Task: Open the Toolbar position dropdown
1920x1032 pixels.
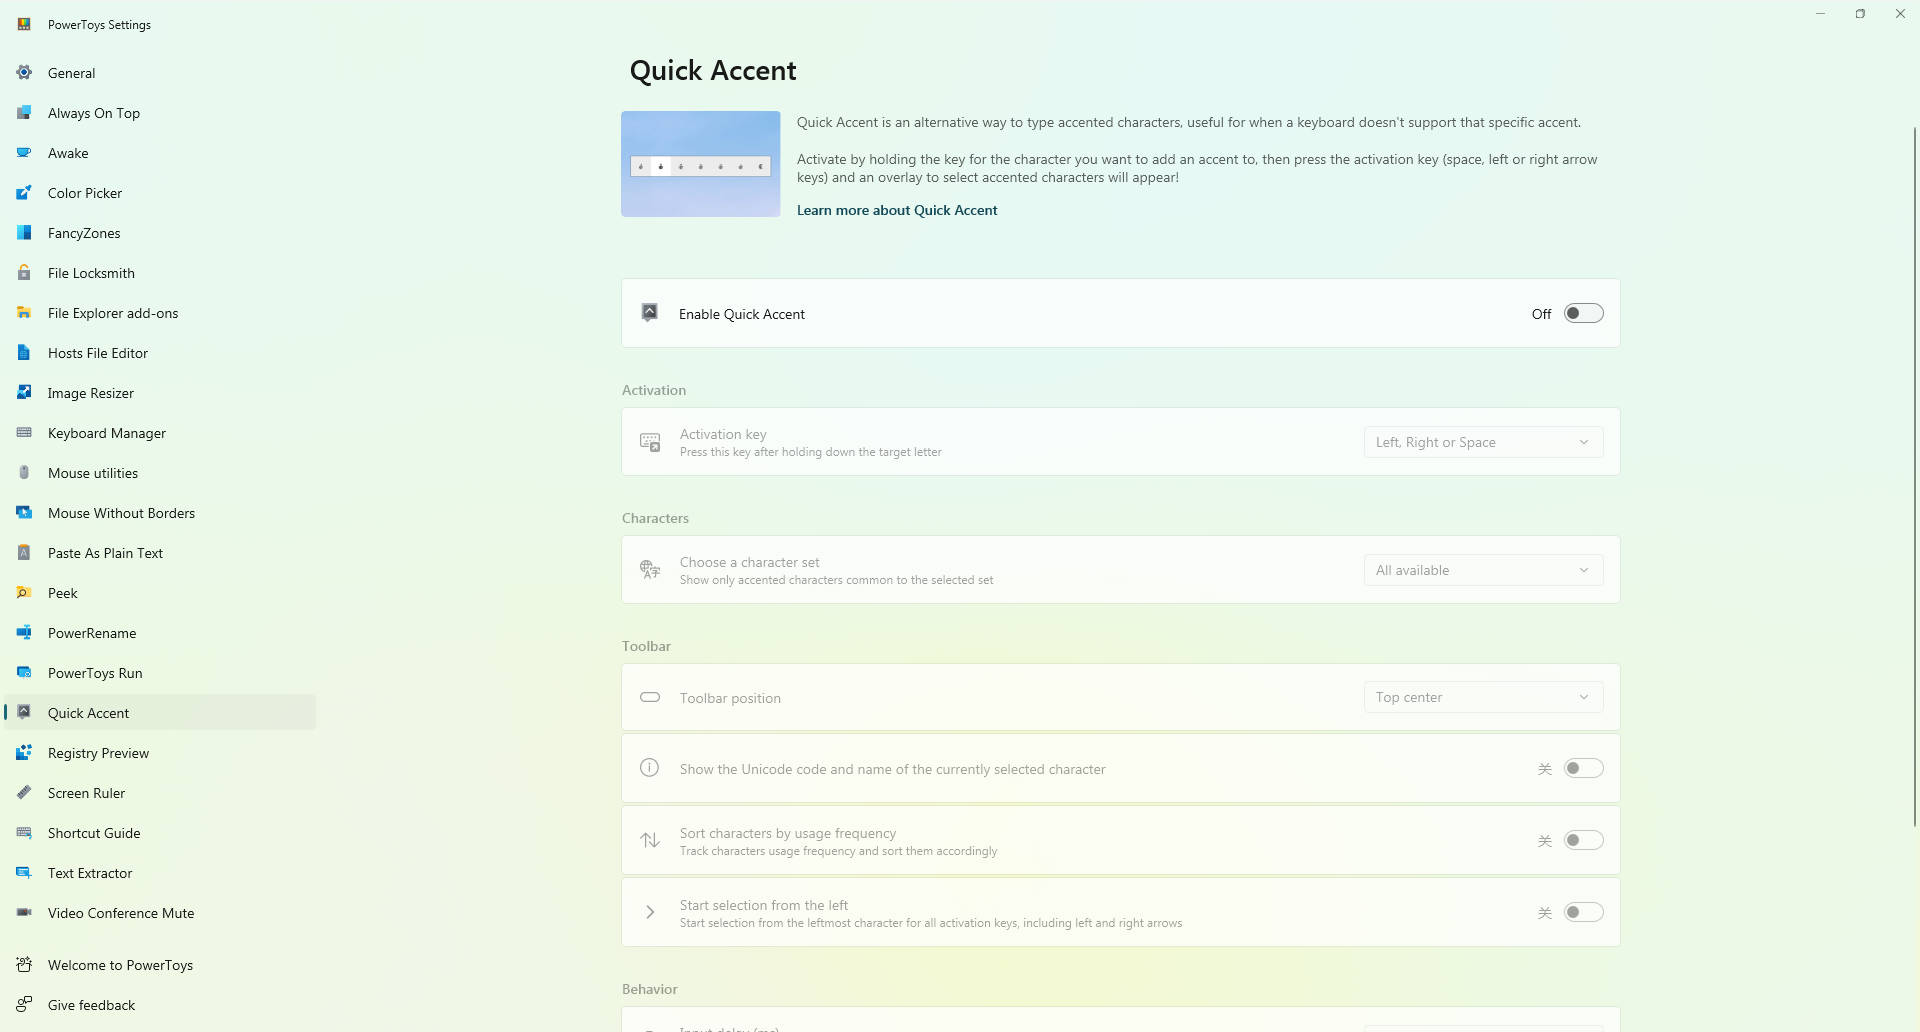Action: (x=1482, y=697)
